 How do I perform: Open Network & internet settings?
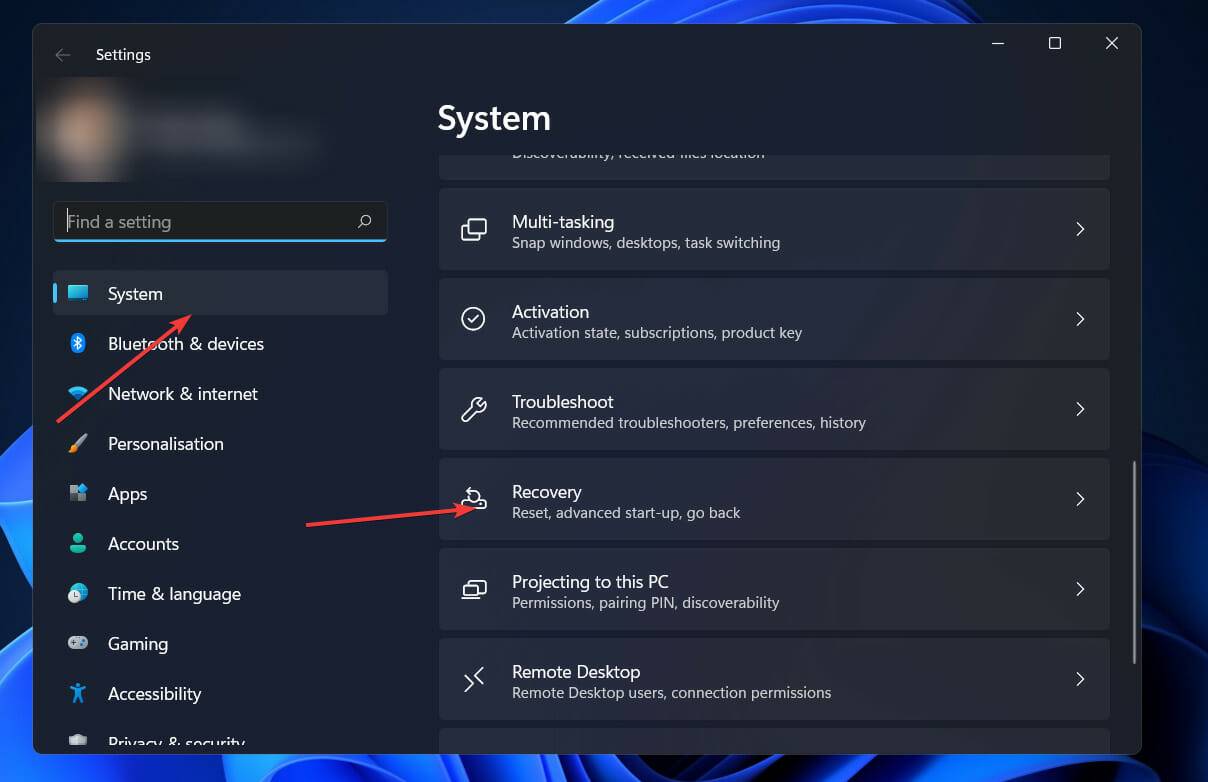click(182, 393)
